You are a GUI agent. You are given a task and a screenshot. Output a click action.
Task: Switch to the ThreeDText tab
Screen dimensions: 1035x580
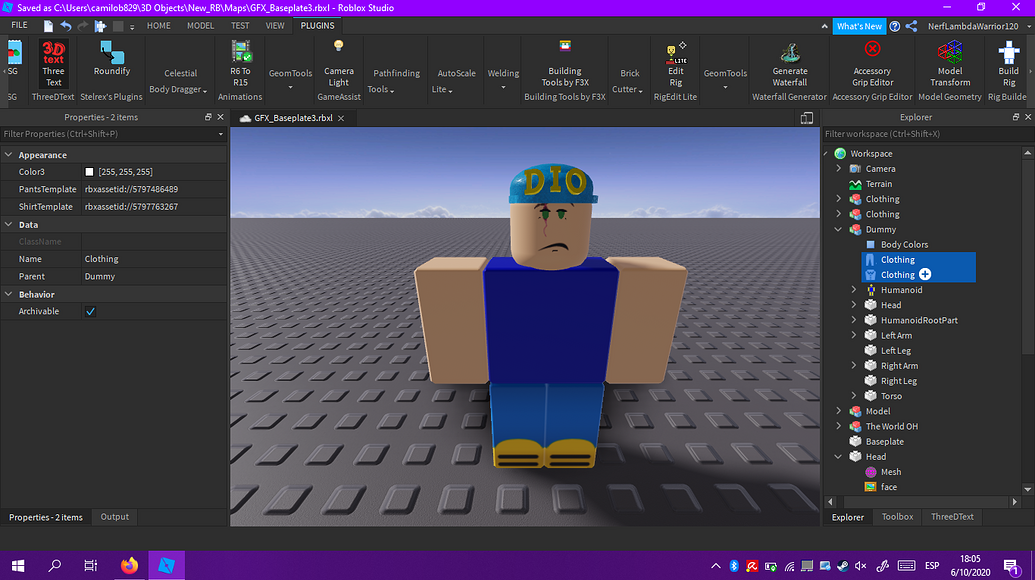pyautogui.click(x=952, y=517)
